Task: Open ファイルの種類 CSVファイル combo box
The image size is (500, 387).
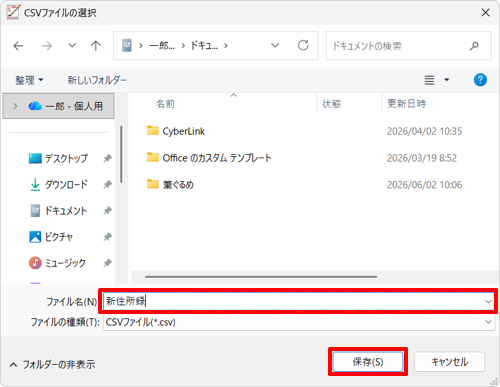Action: tap(299, 322)
